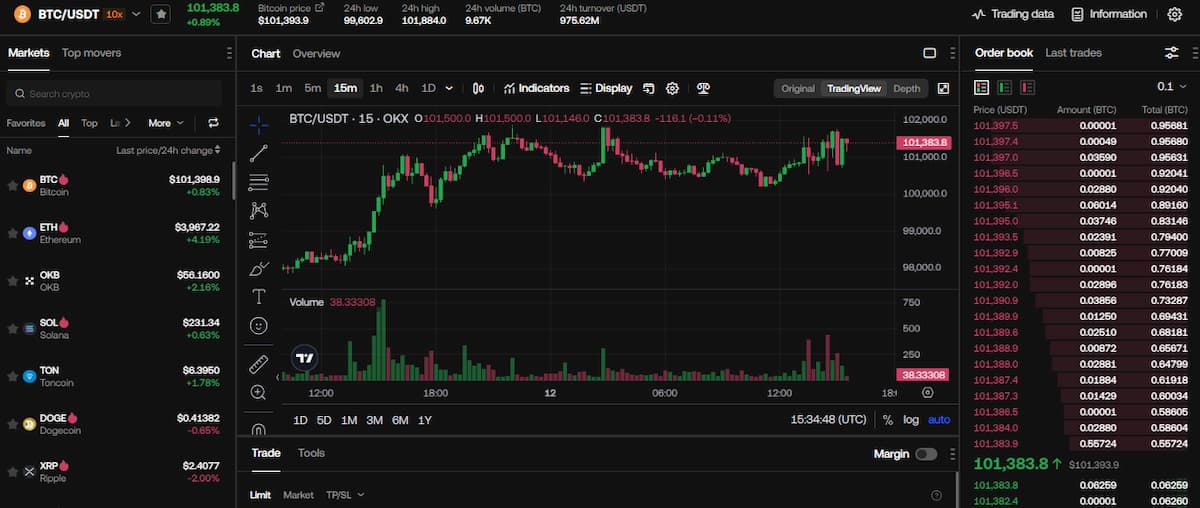Image resolution: width=1200 pixels, height=508 pixels.
Task: Expand more timeframe intervals chevron
Action: (449, 88)
